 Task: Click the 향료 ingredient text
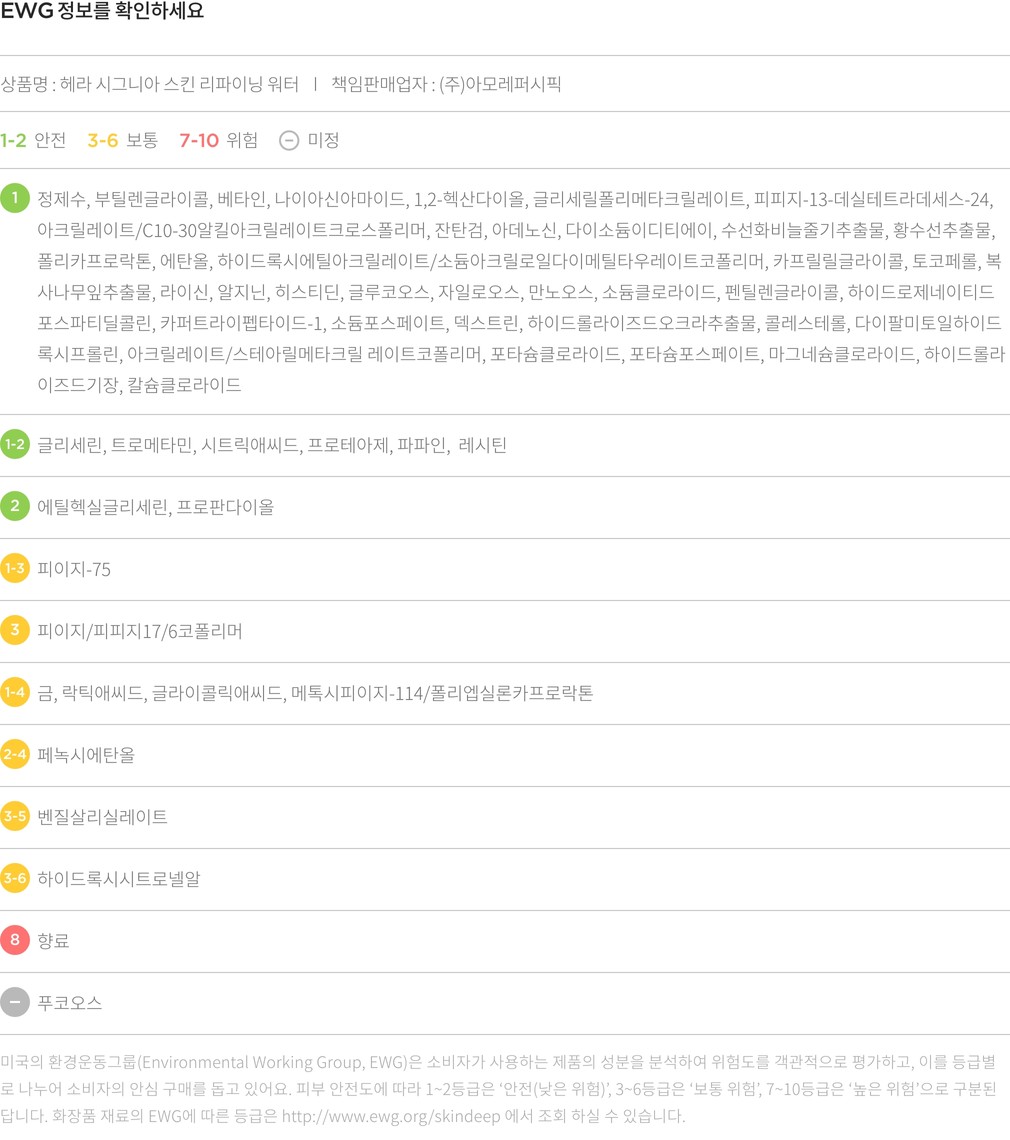pyautogui.click(x=53, y=941)
